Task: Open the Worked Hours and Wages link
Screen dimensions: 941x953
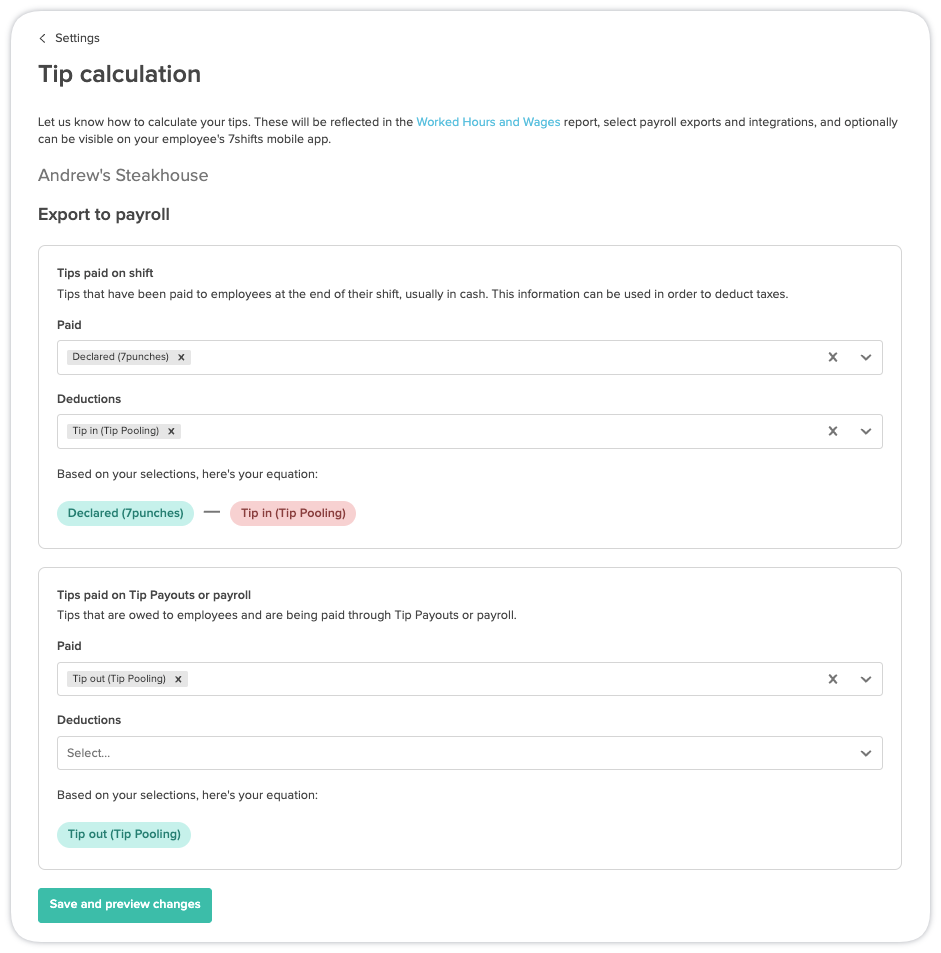Action: point(488,122)
